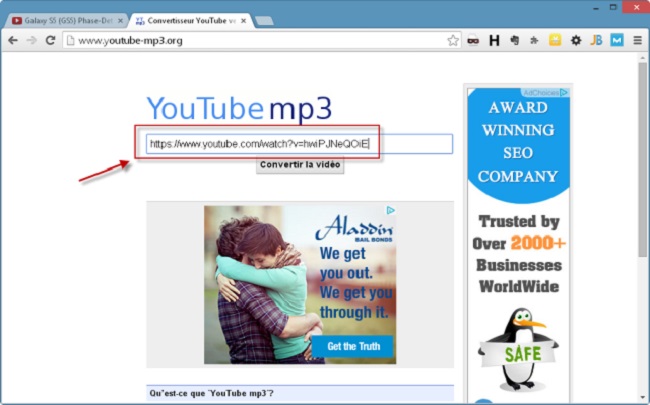Open the Evernote elephant extension icon

pyautogui.click(x=514, y=40)
